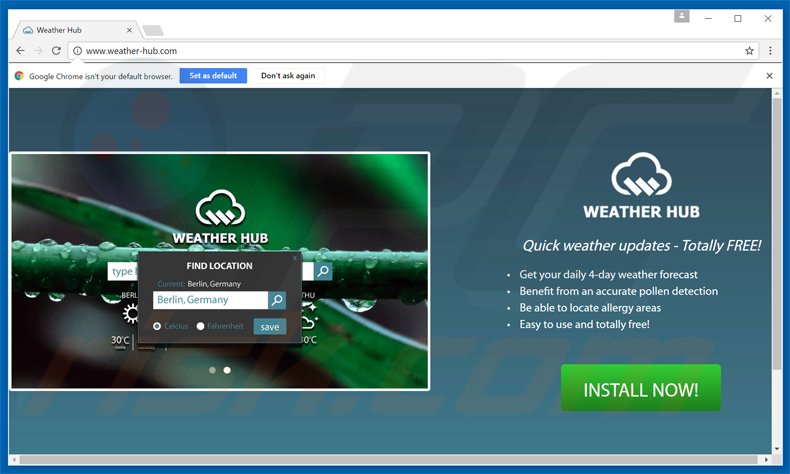Click the Berlin, Germany location input field
The width and height of the screenshot is (790, 474).
coord(211,300)
